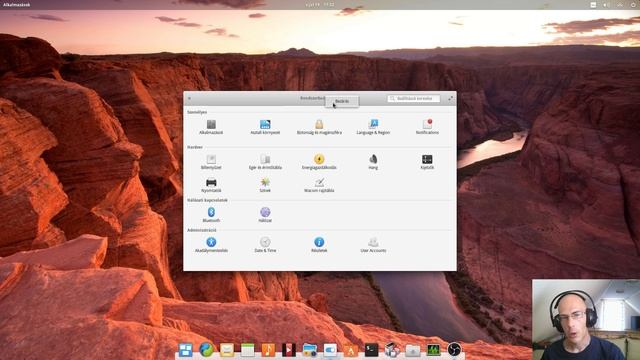640x360 pixels.
Task: Open the session power indicator in the top panel
Action: click(633, 4)
